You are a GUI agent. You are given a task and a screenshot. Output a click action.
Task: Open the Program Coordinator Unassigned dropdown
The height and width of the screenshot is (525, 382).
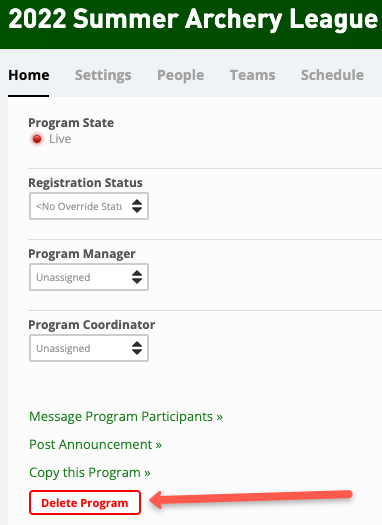coord(89,348)
